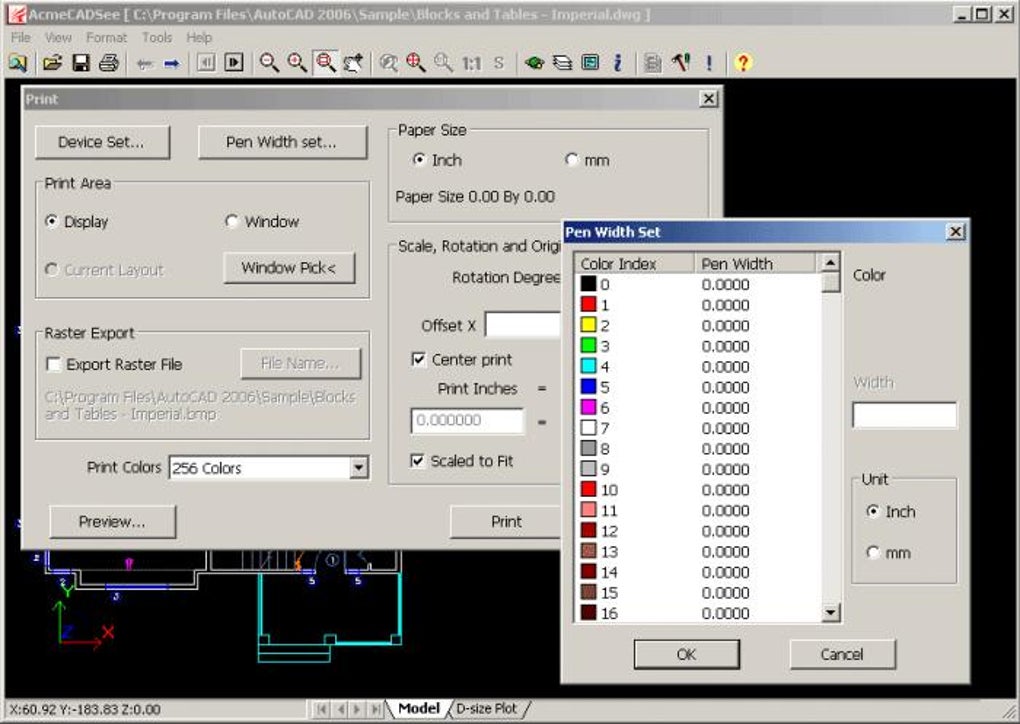Toggle Scaled to Fit checkbox
1020x724 pixels.
(x=418, y=461)
